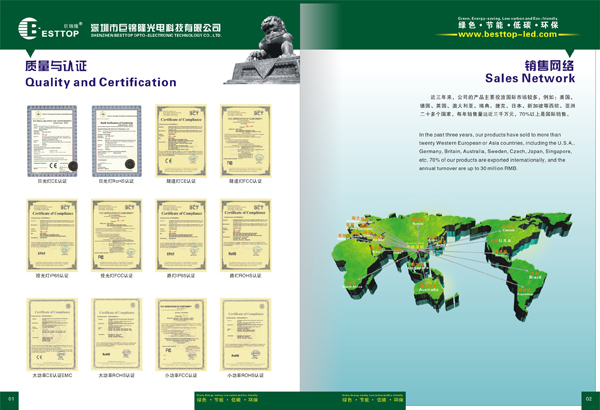Click the English paragraph starting 'In the past three years'

coord(497,152)
